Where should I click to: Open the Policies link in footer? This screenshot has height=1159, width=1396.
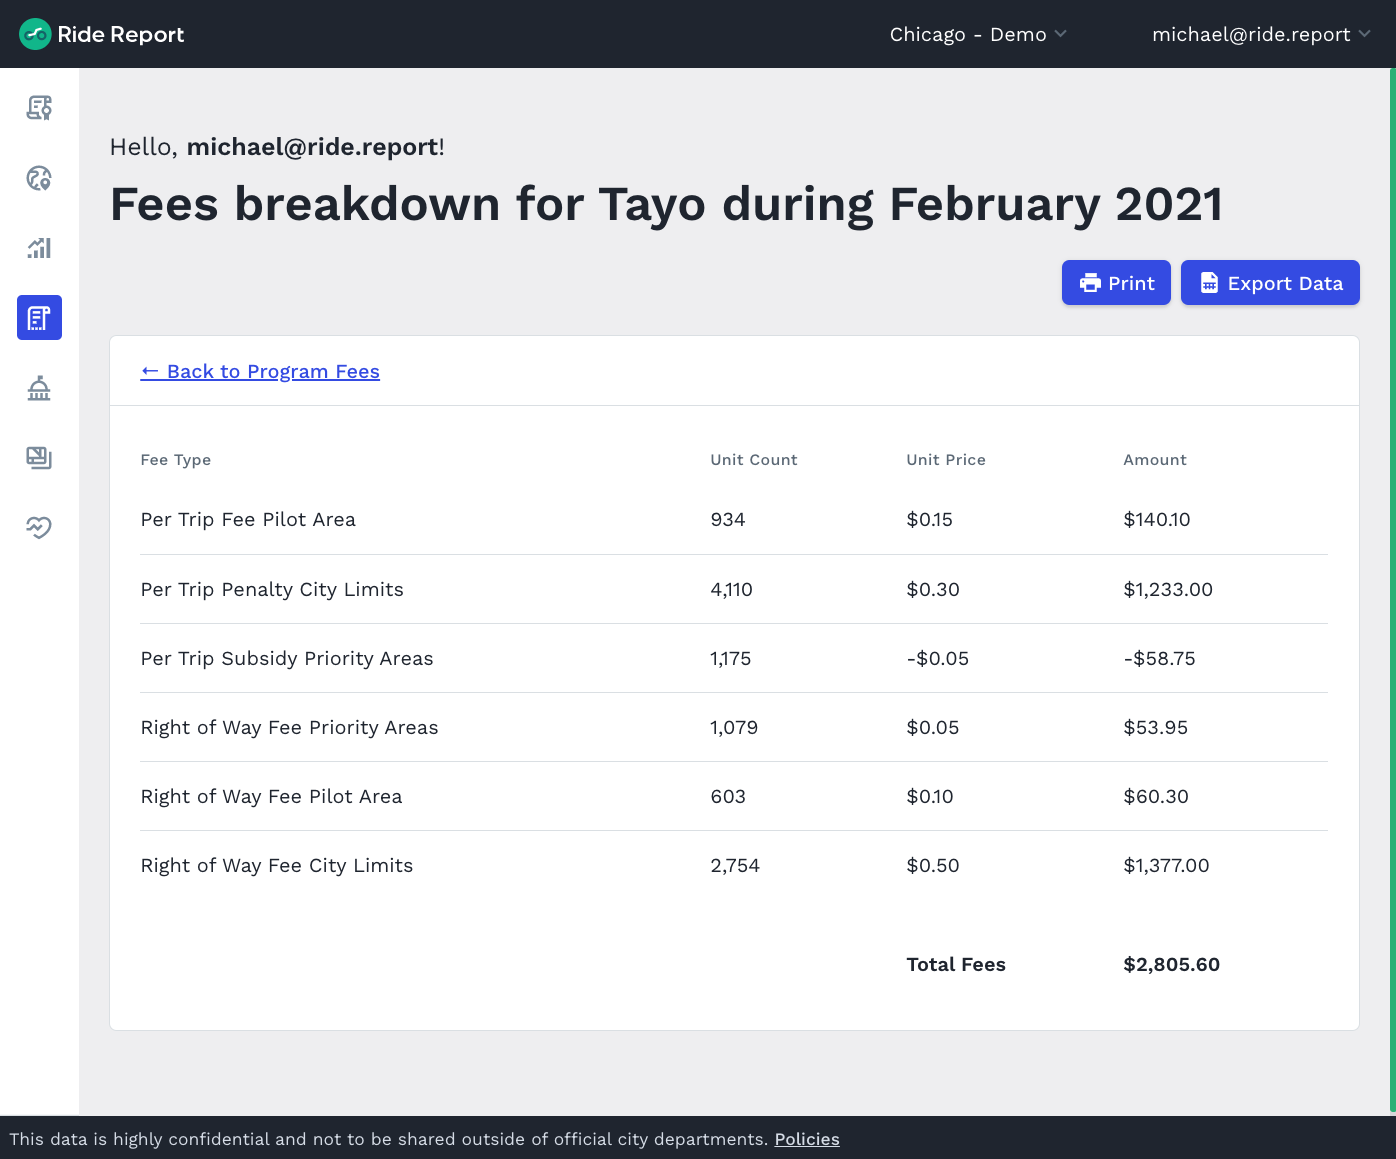pos(807,1139)
